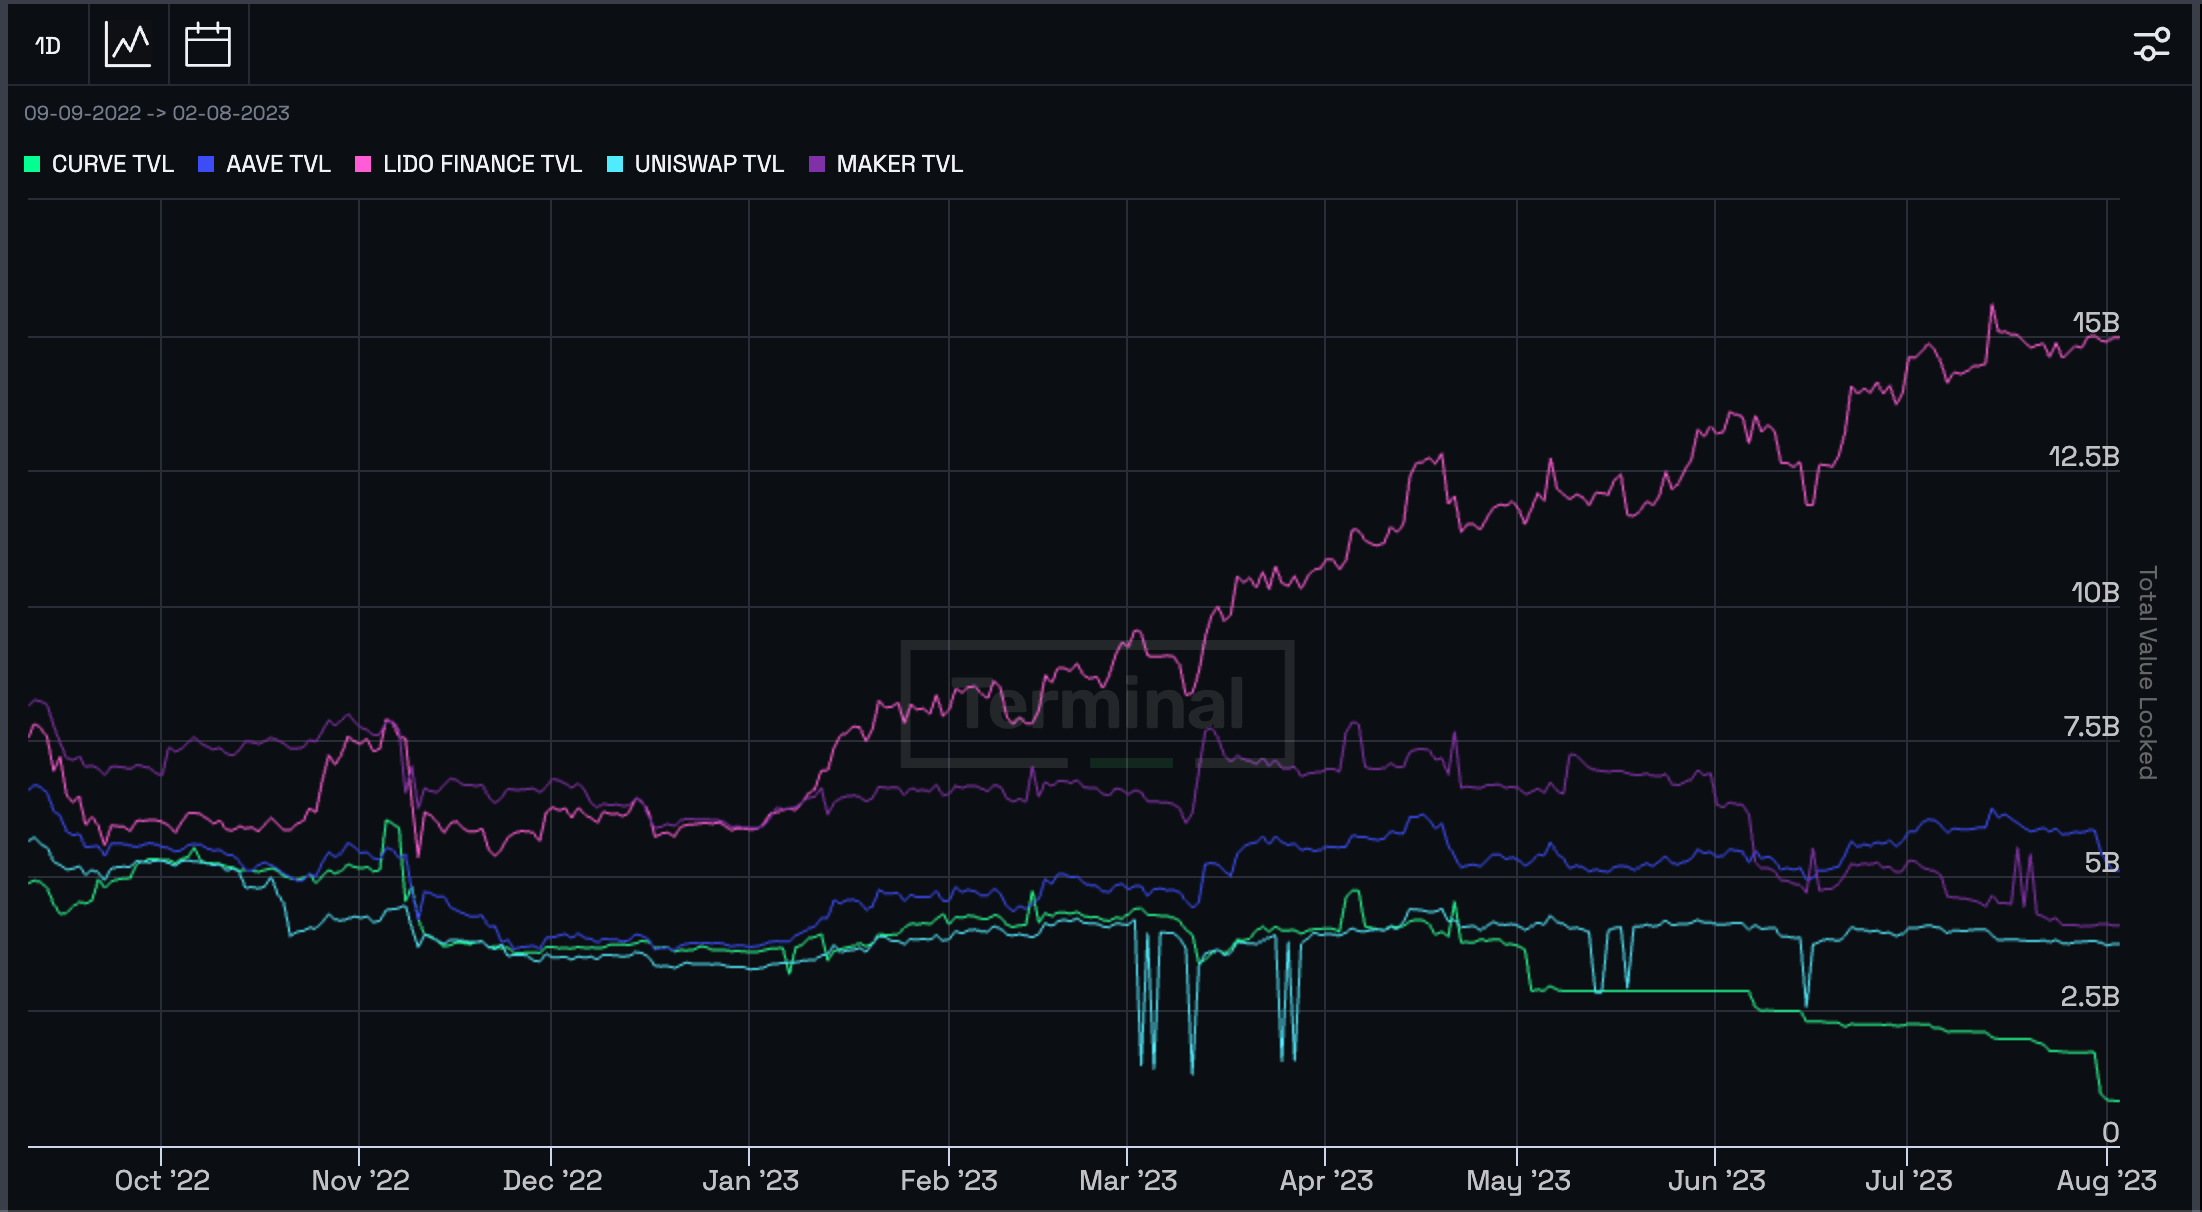Screen dimensions: 2202x1212
Task: Click the 12.5B y-axis value
Action: [x=2083, y=457]
